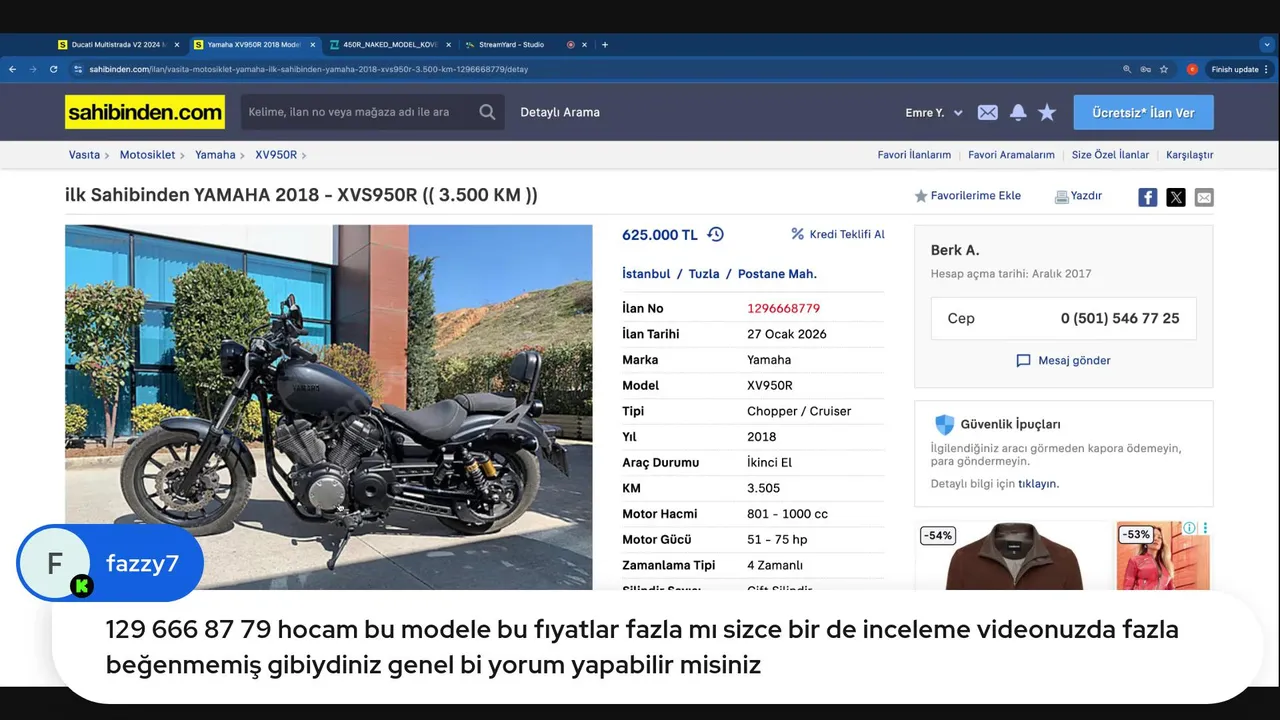Open the browser zoom magnifier icon
Image resolution: width=1280 pixels, height=720 pixels.
click(1127, 69)
